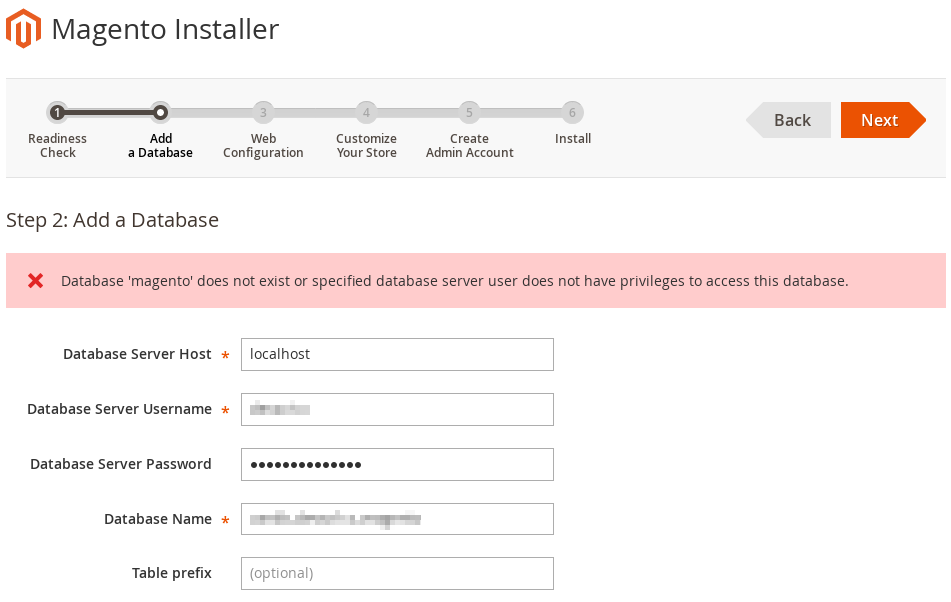Screen dimensions: 951x602
Task: Open the Readiness Check step label
Action: coord(58,145)
